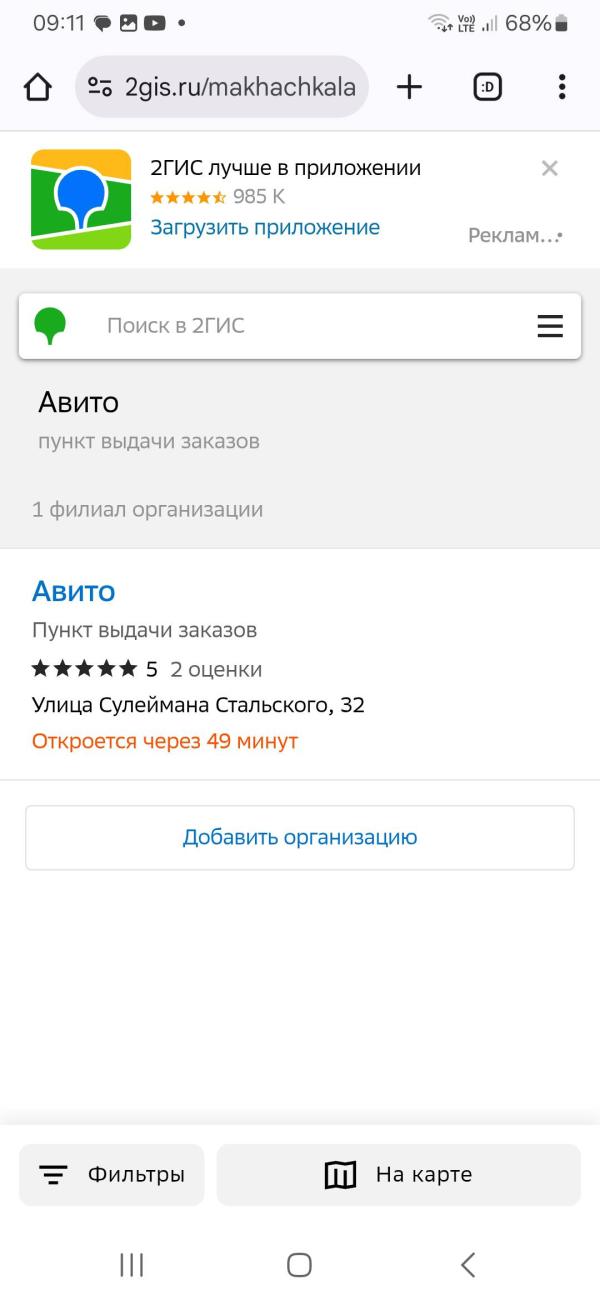Image resolution: width=600 pixels, height=1299 pixels.
Task: Show results На карте
Action: click(398, 1175)
